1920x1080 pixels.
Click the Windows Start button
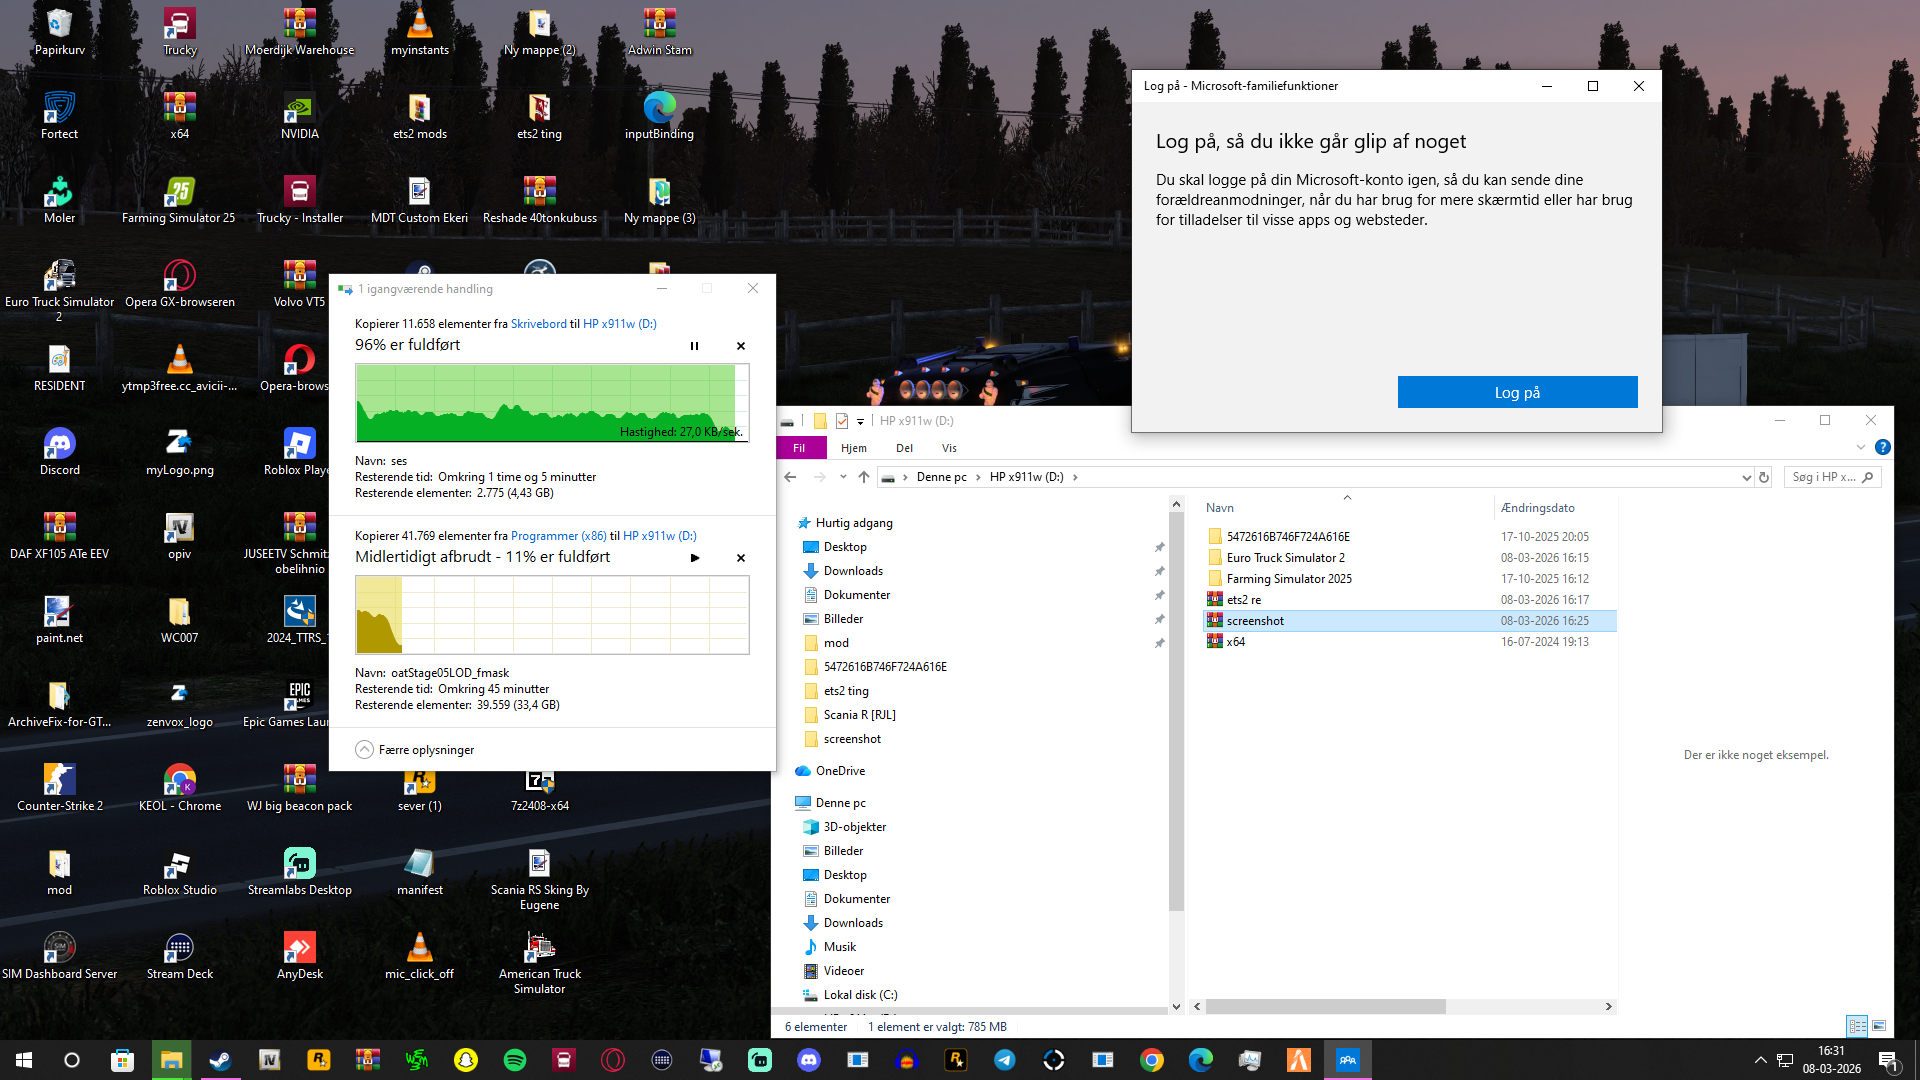(24, 1060)
